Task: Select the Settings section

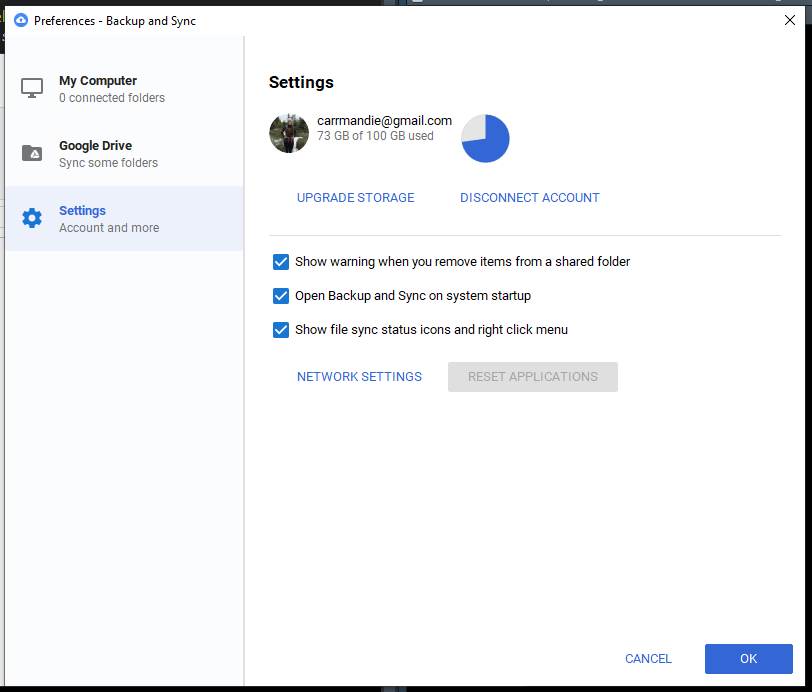Action: 124,219
